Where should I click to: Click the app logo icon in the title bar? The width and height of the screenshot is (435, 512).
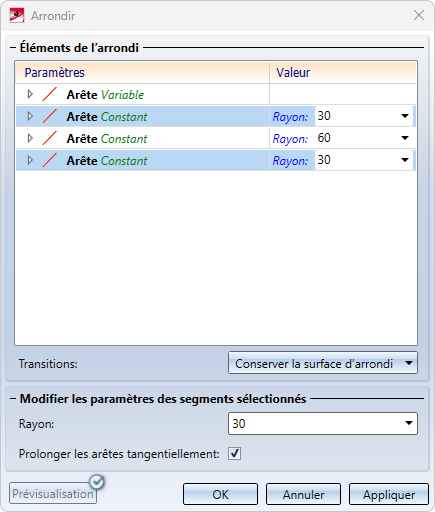17,15
